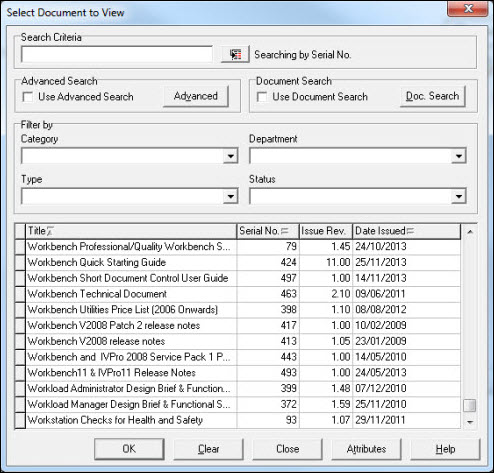Enable Use Advanced Search checkbox
Screen dimensions: 494x473
click(28, 97)
